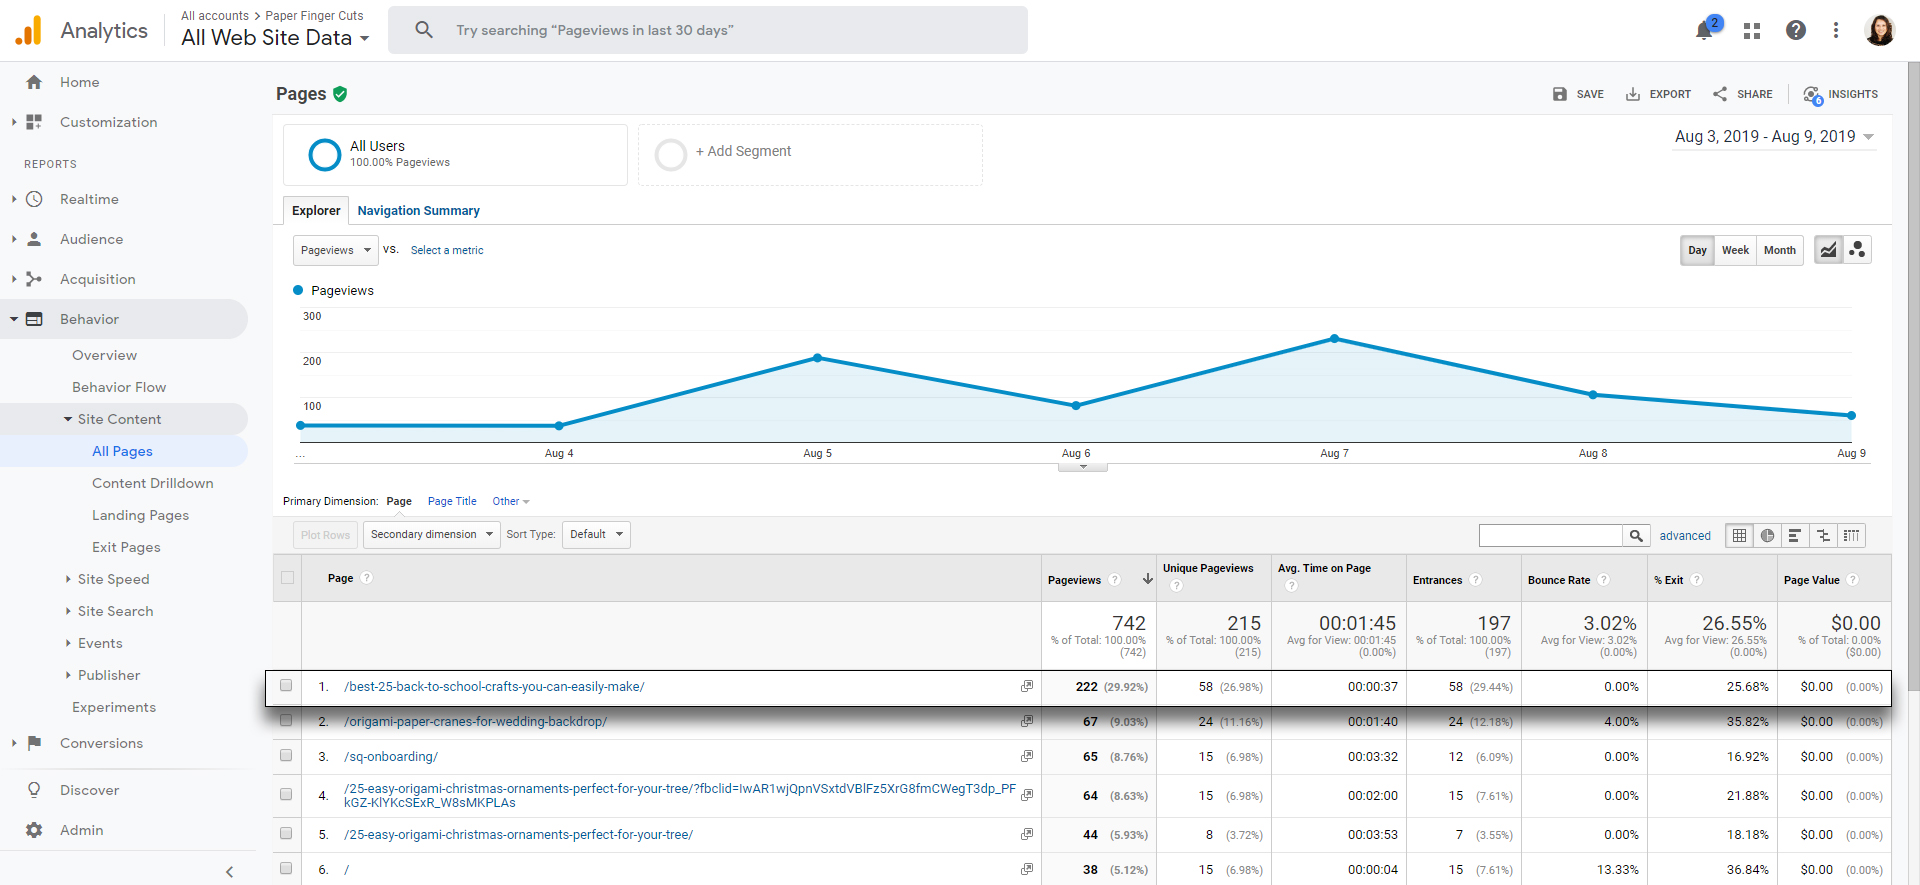Click the Aug 7 data point on chart

tap(1334, 339)
